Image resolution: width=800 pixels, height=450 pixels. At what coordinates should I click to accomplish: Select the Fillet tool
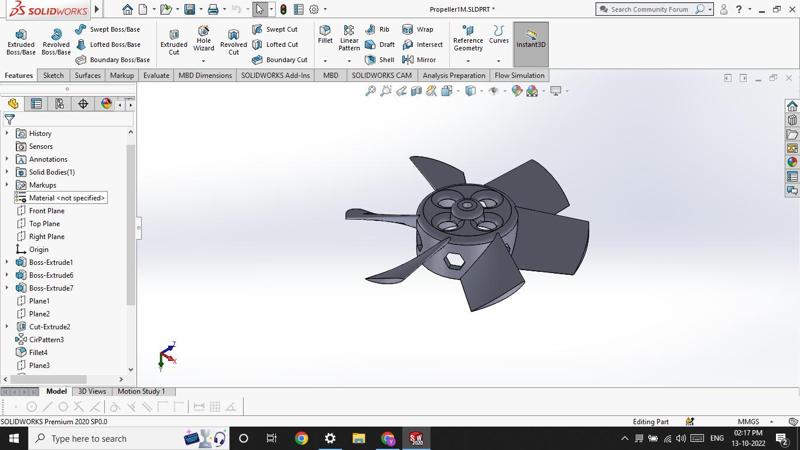pos(325,34)
